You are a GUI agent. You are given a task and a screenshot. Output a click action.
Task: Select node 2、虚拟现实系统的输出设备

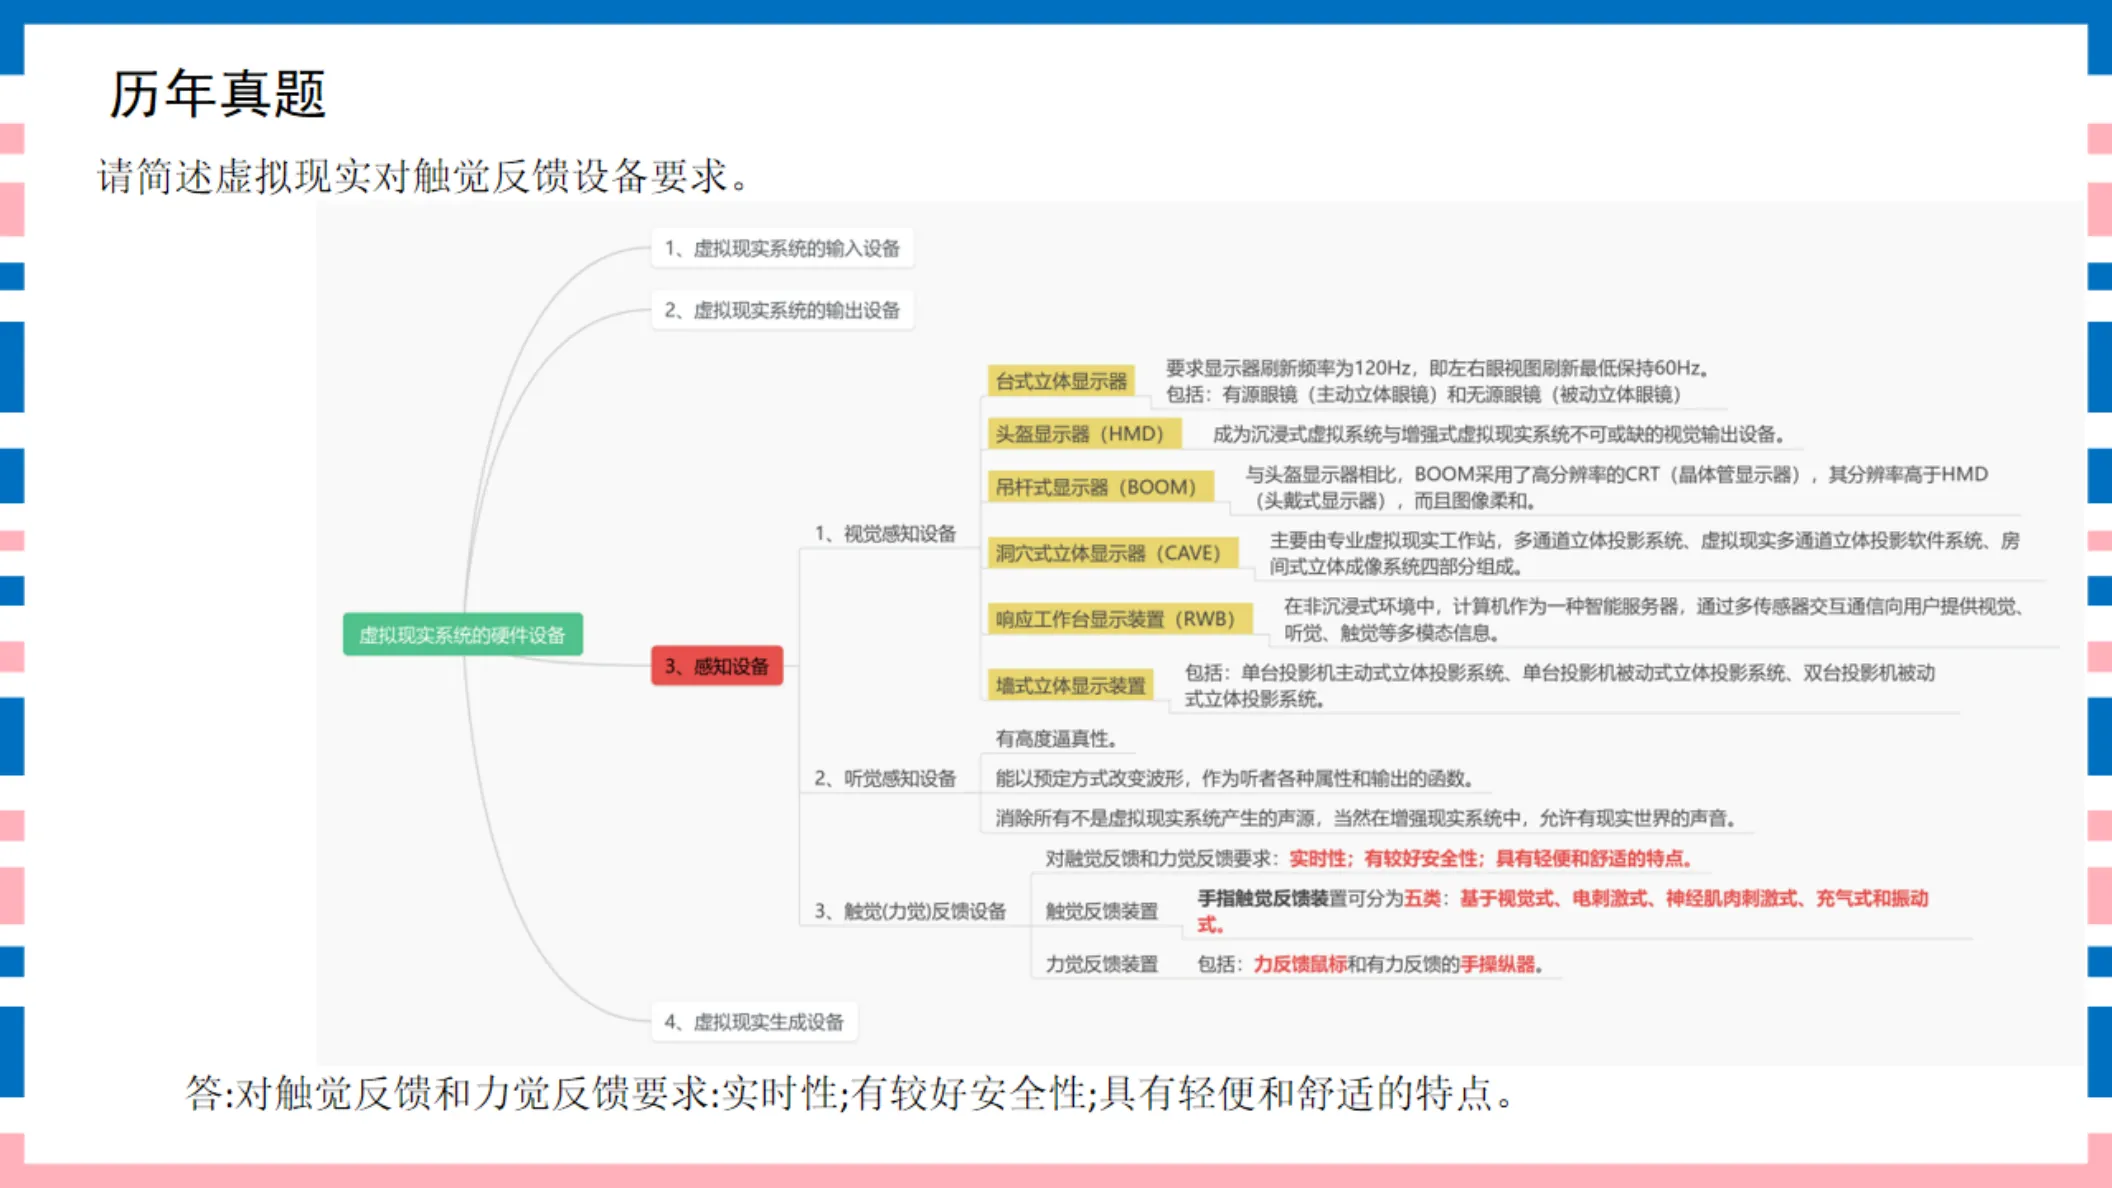click(782, 310)
